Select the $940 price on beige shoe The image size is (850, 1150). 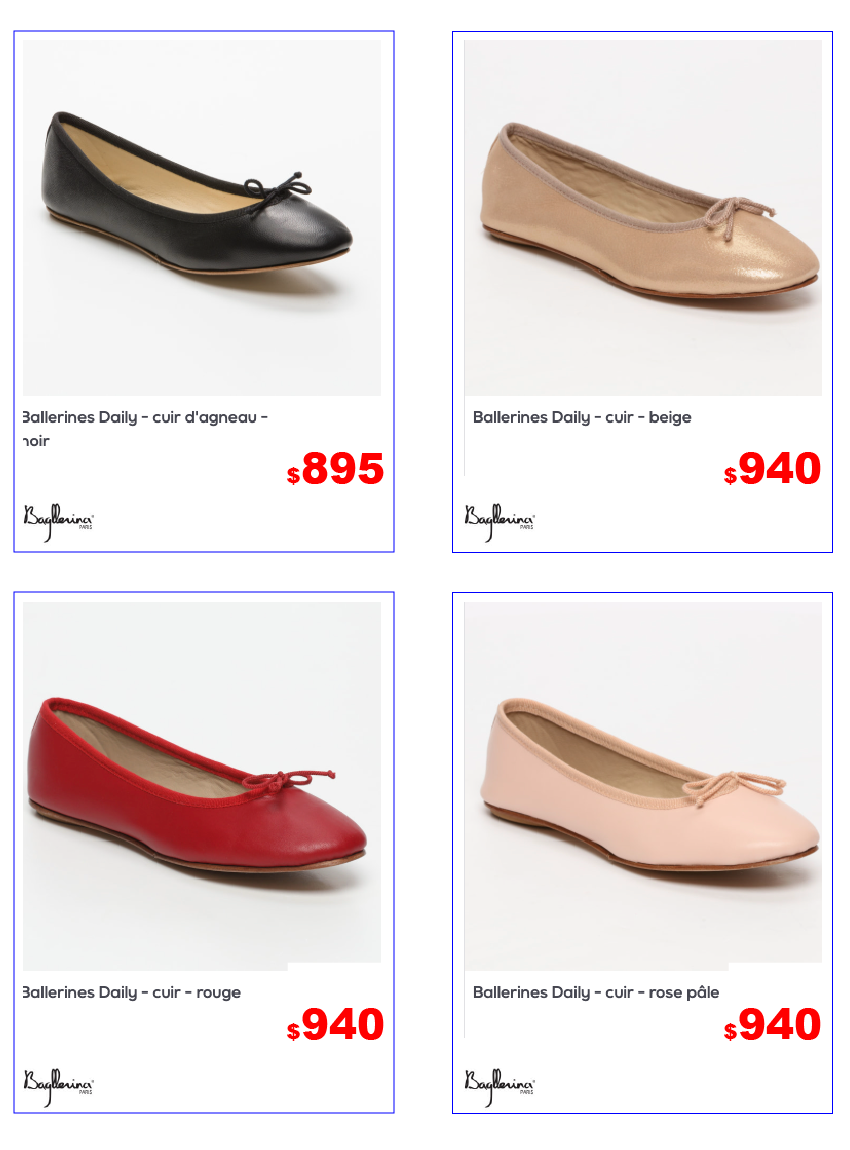click(x=772, y=469)
